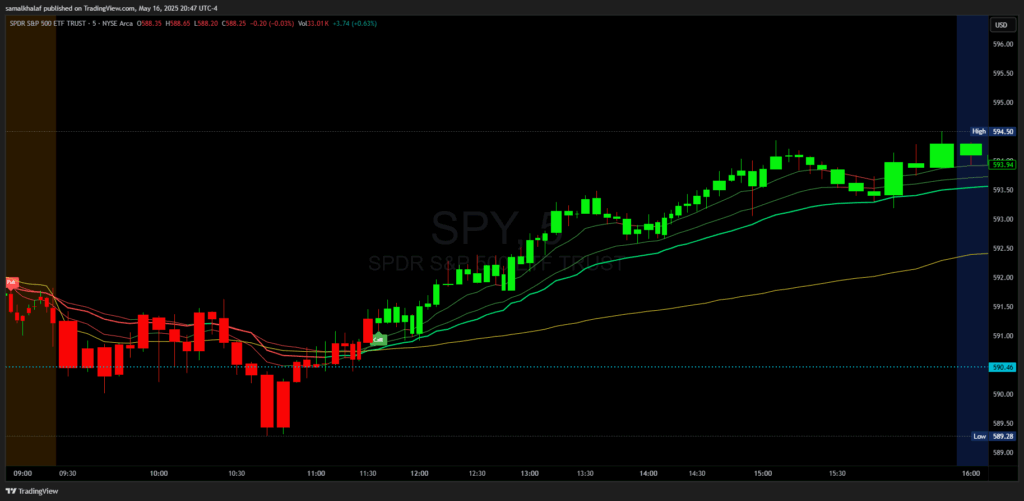
Task: Click the 592.00 price axis label
Action: (x=1002, y=278)
